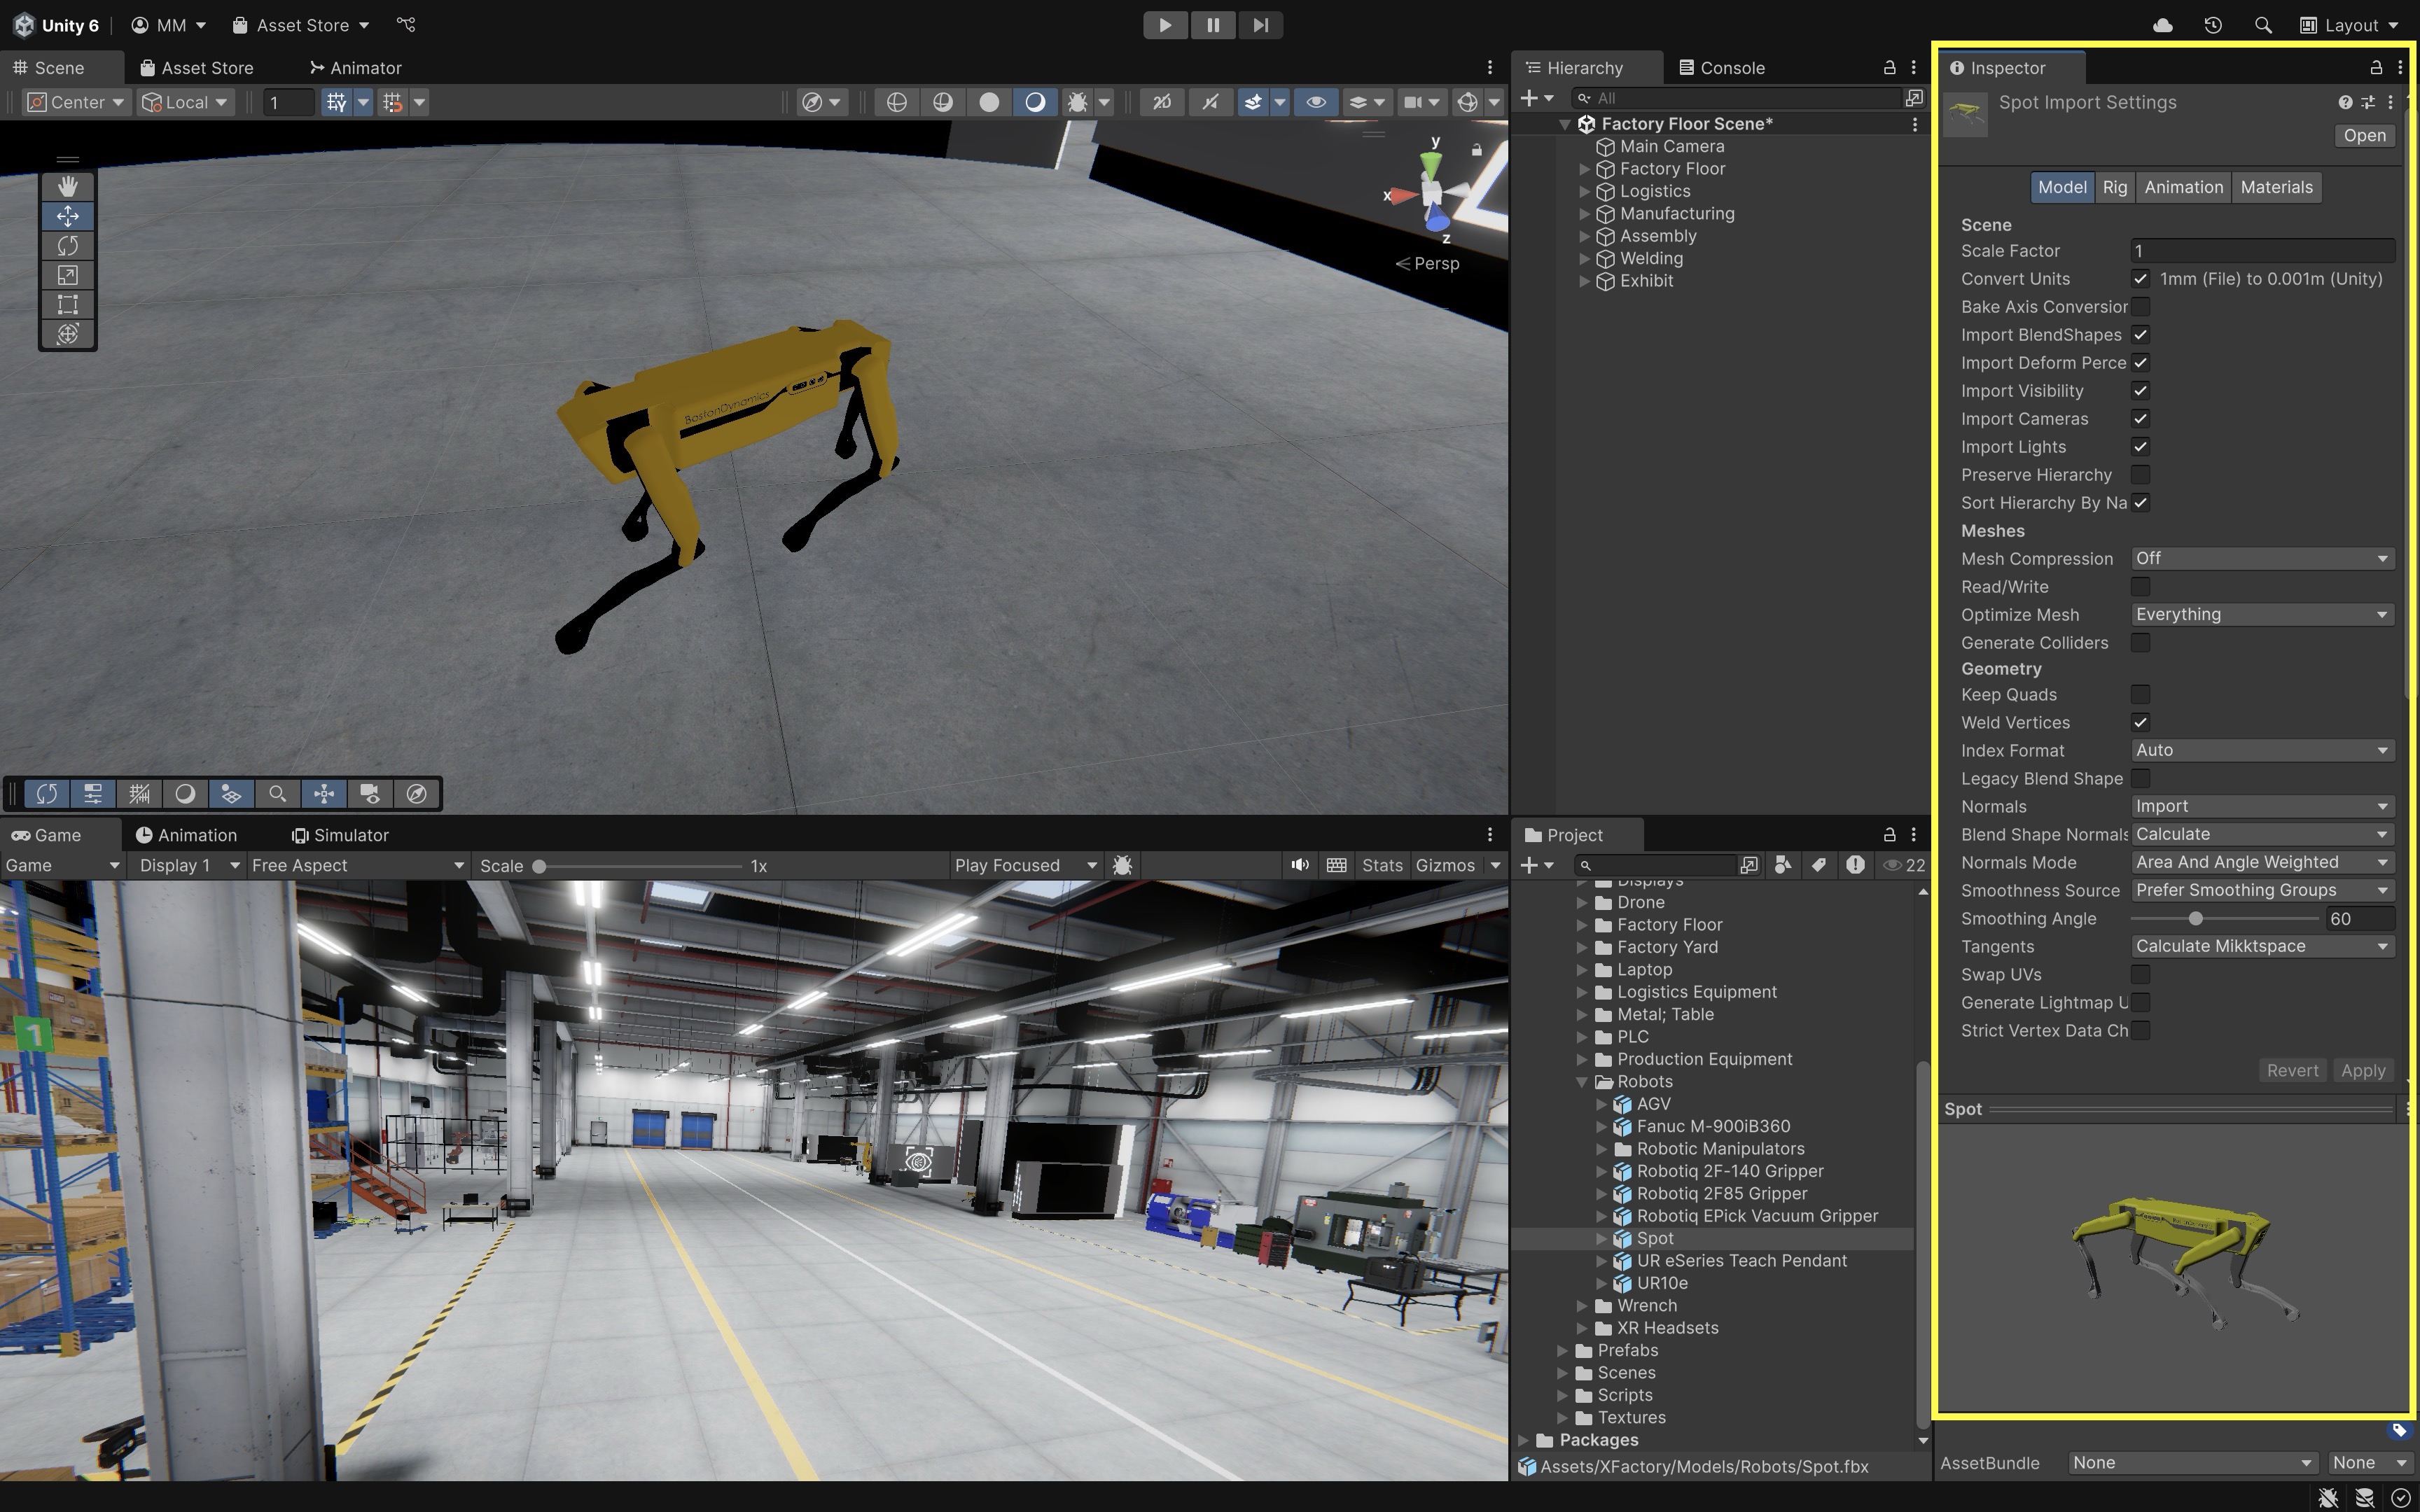Lock the Inspector panel
The width and height of the screenshot is (2420, 1512).
(x=2375, y=67)
